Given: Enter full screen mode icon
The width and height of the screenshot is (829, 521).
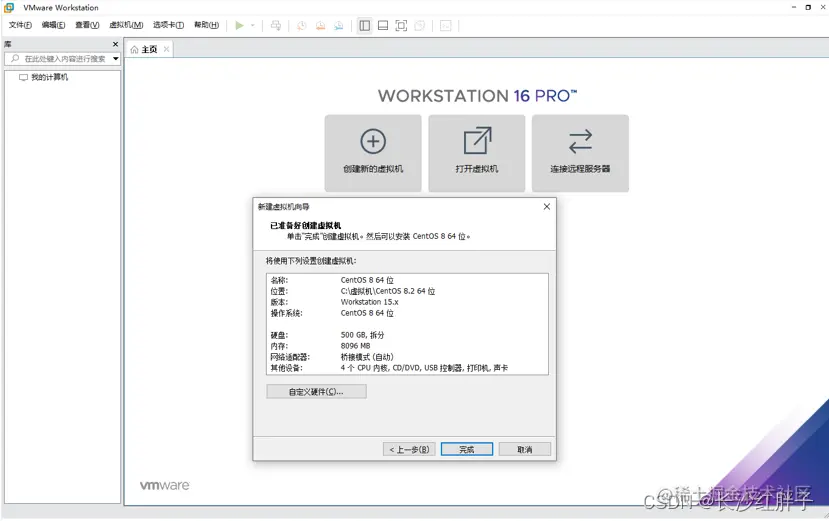Looking at the screenshot, I should tap(401, 25).
